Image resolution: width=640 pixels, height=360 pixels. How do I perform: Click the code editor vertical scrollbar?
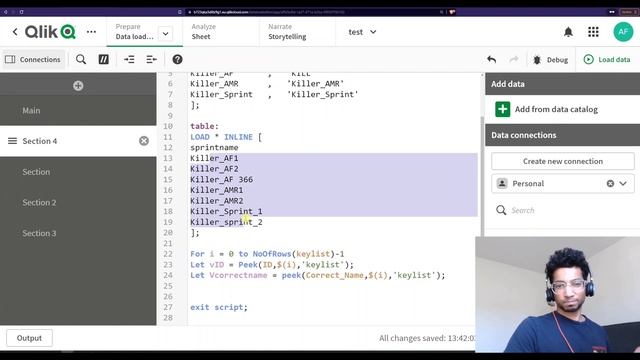click(x=482, y=176)
